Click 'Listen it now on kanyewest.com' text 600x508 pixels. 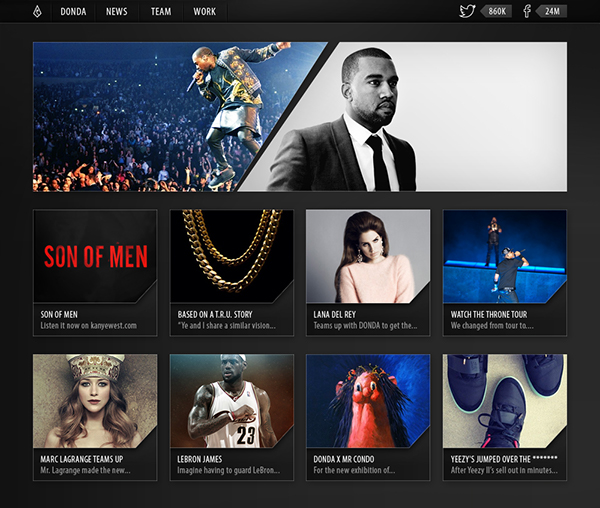[88, 326]
